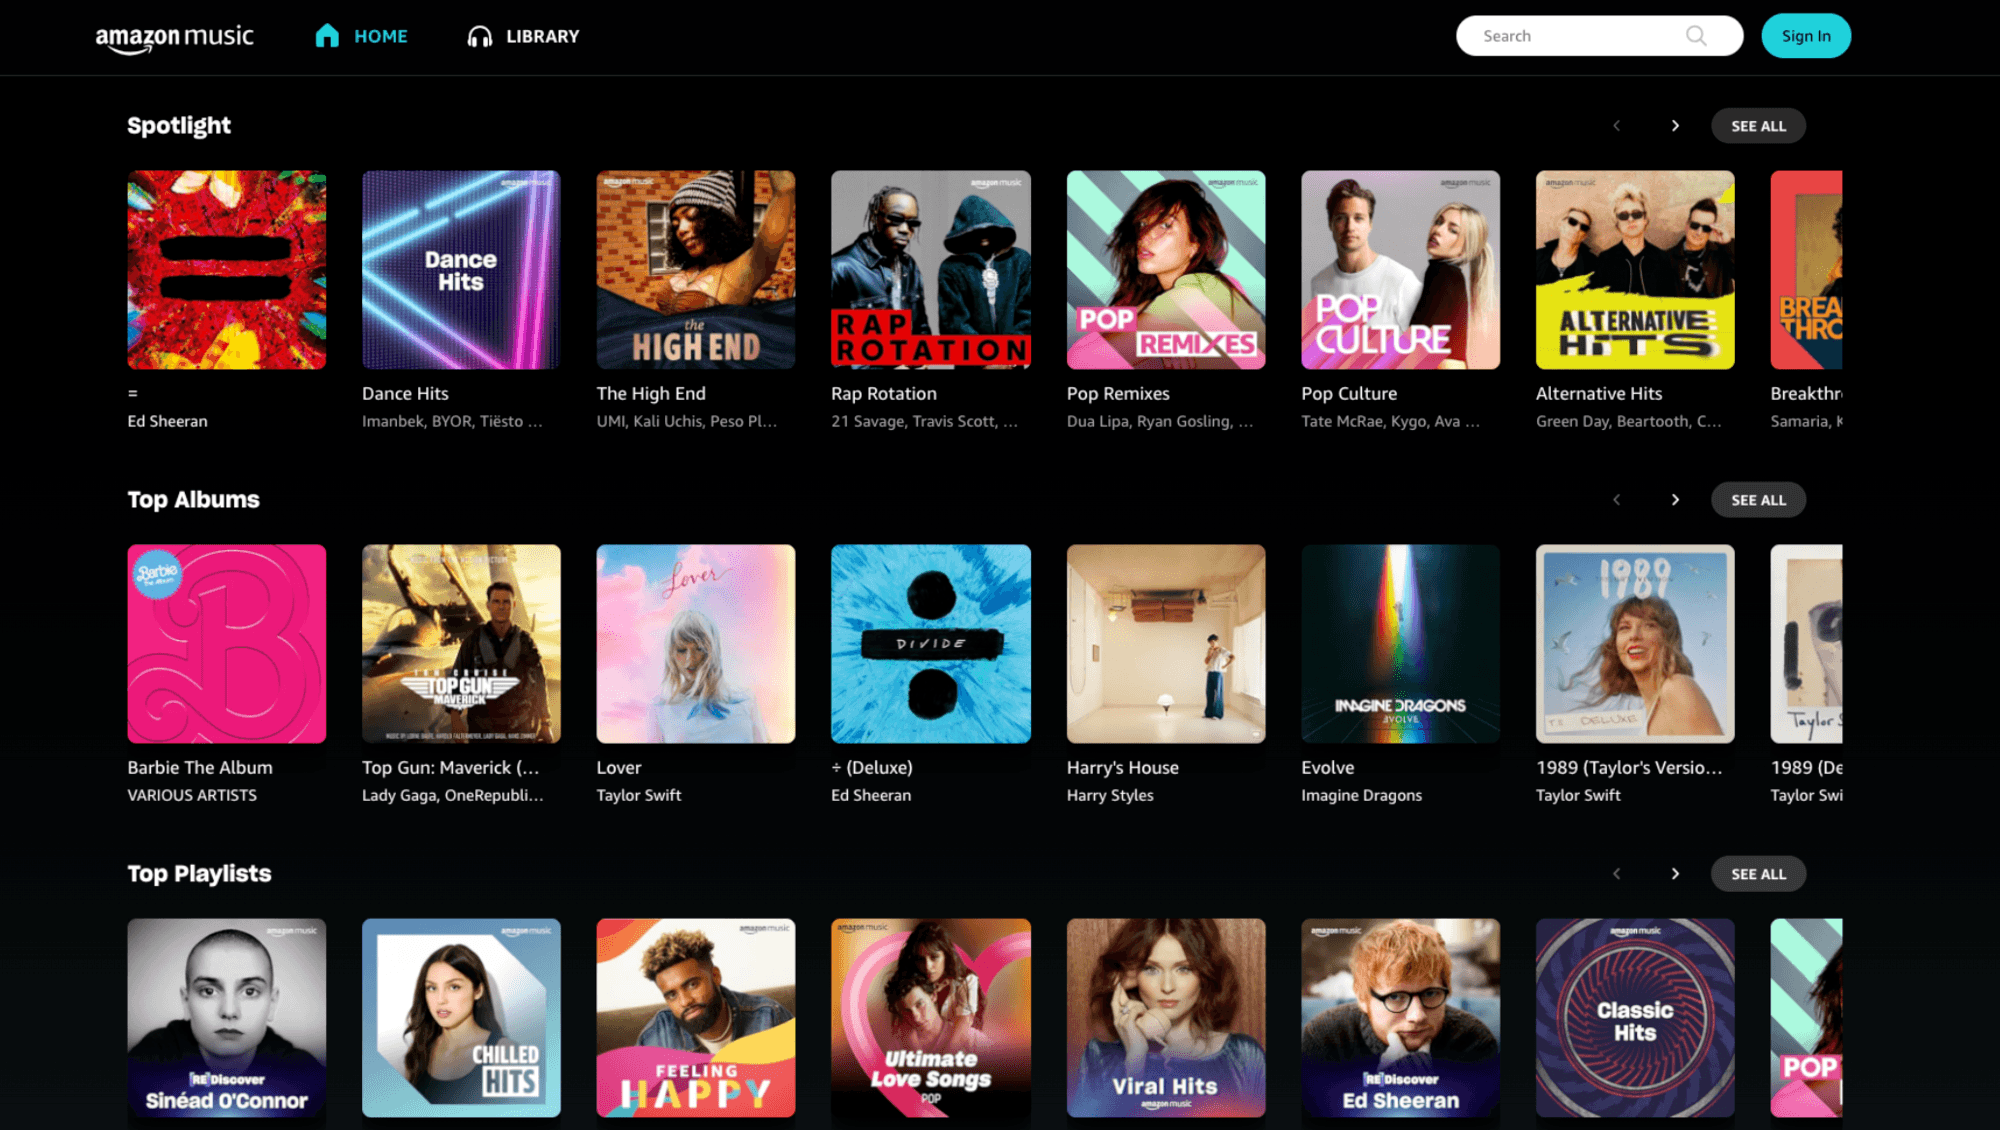2000x1130 pixels.
Task: Select the Barbie The Album cover
Action: pyautogui.click(x=227, y=643)
